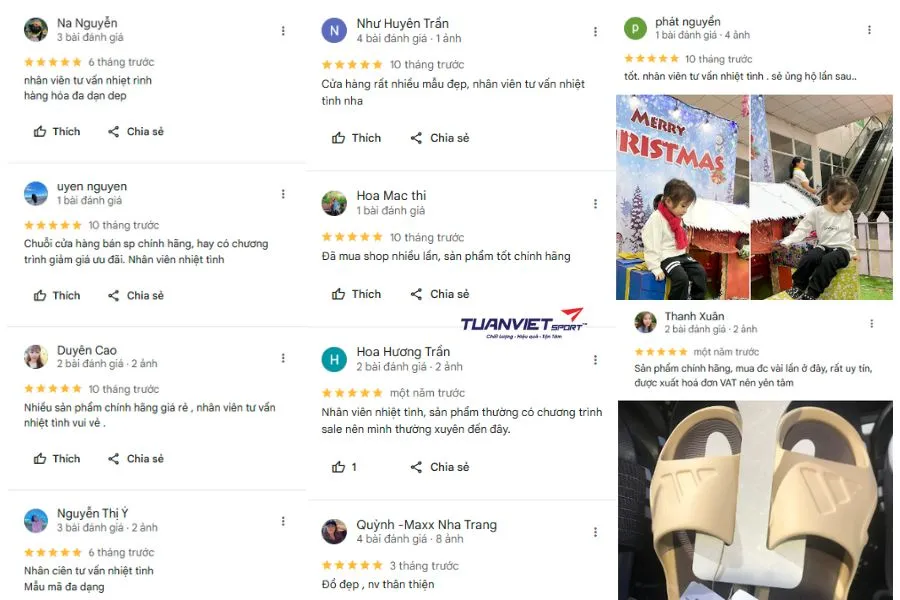Screen dimensions: 900x600
Task: Share Hoa Mac thi's review via Chia sẻ
Action: pos(440,294)
